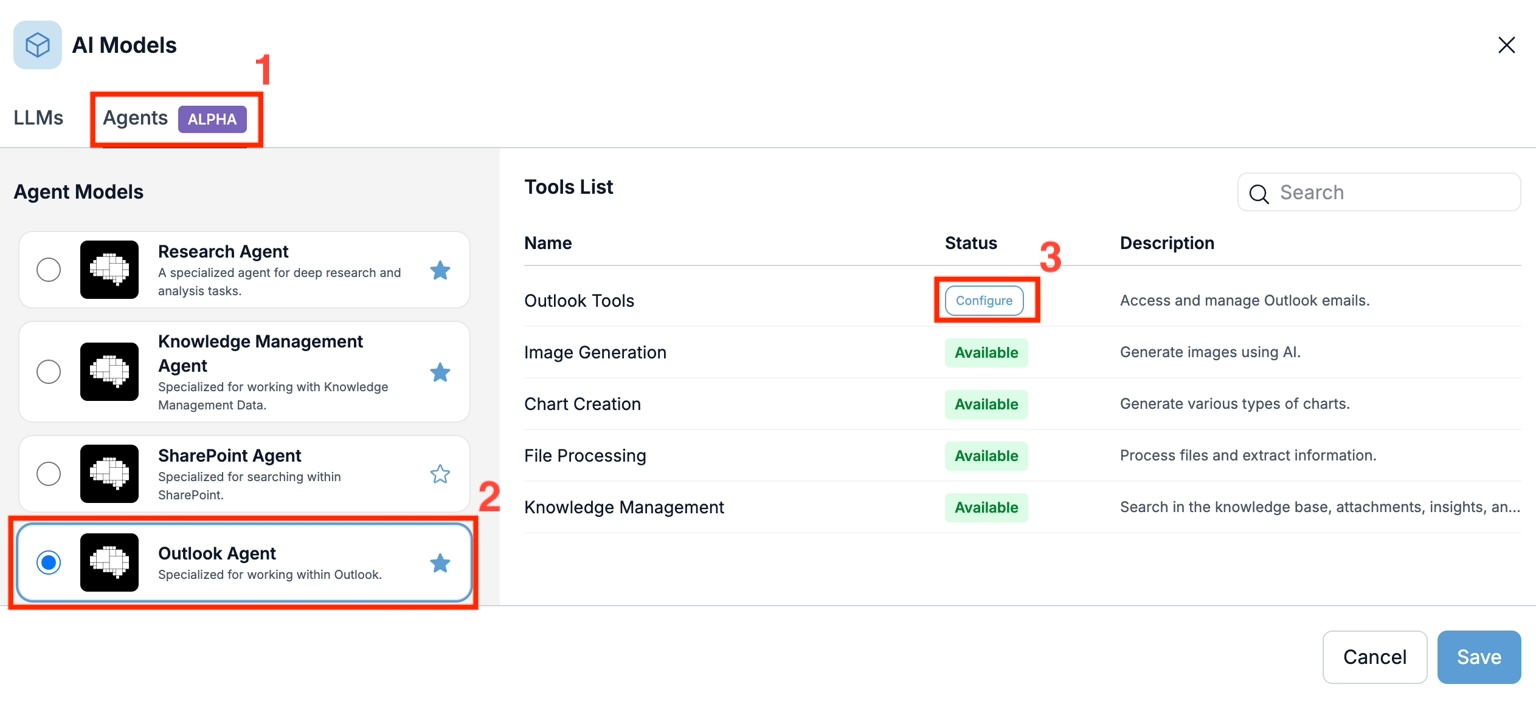Select the SharePoint Agent radio button

click(48, 474)
